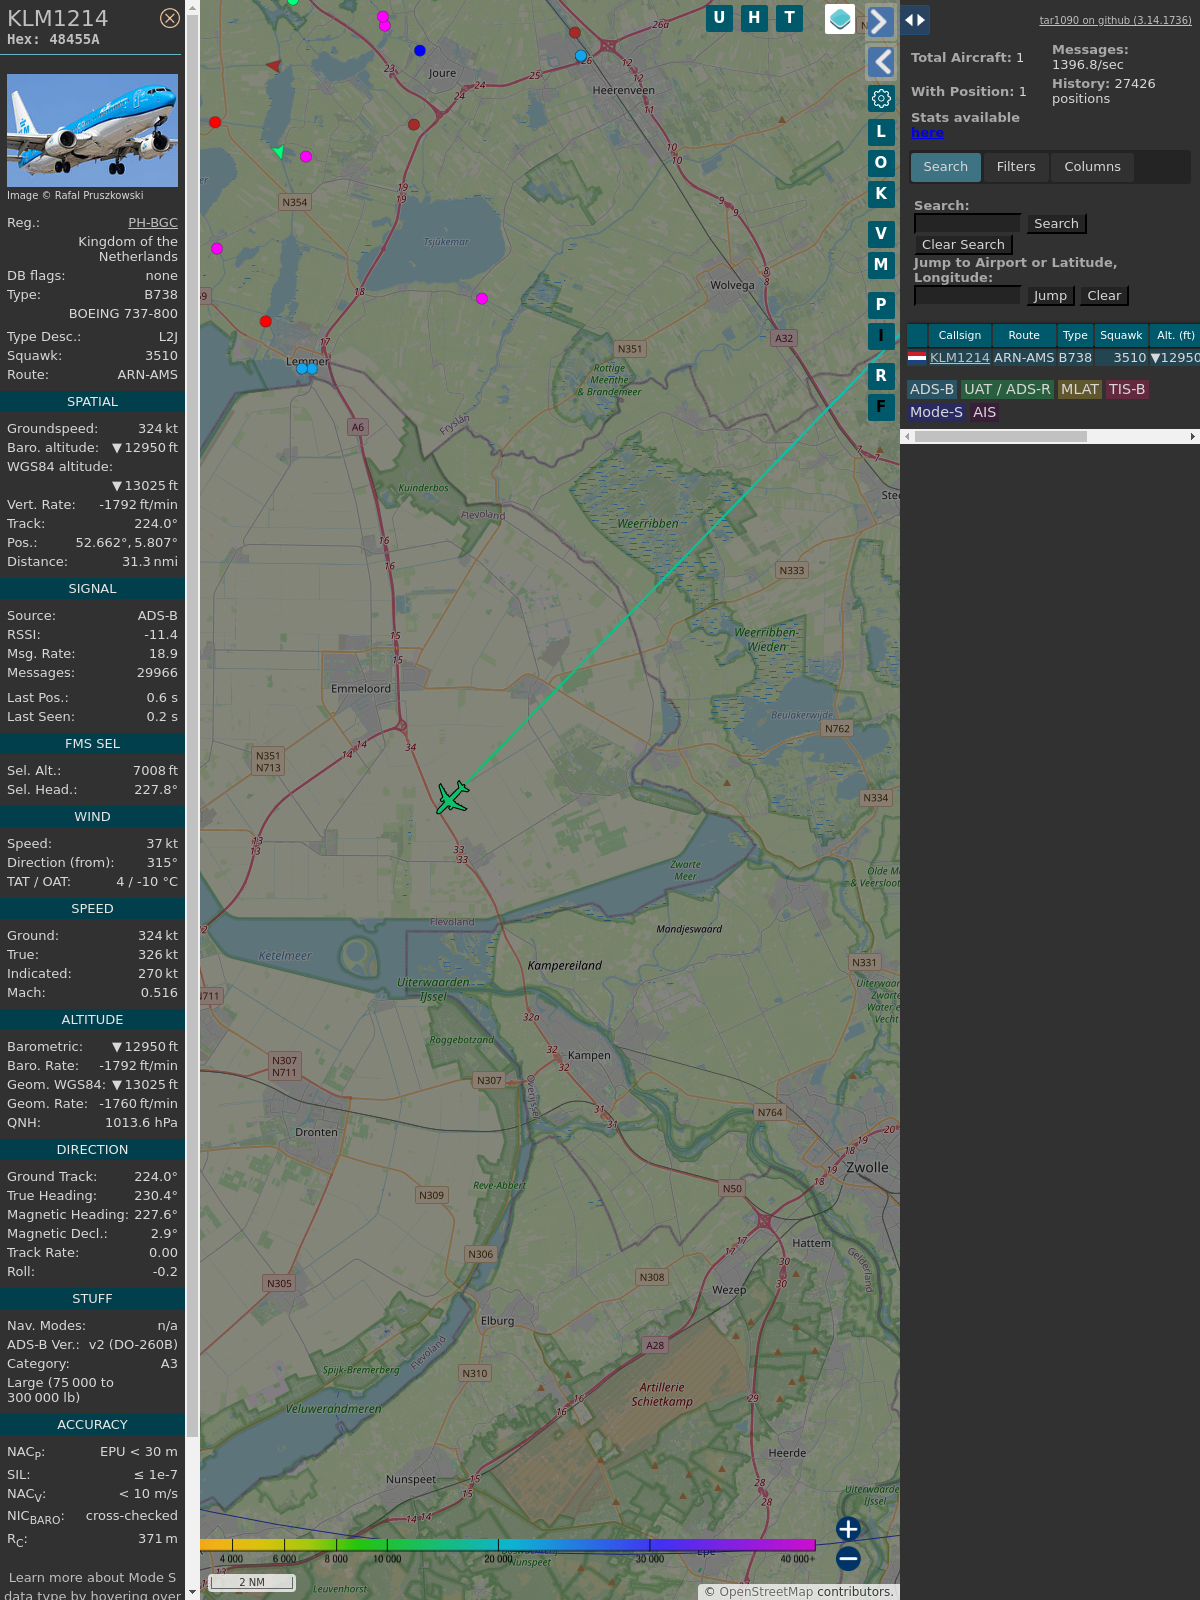
Task: Toggle the K map button
Action: pyautogui.click(x=881, y=194)
